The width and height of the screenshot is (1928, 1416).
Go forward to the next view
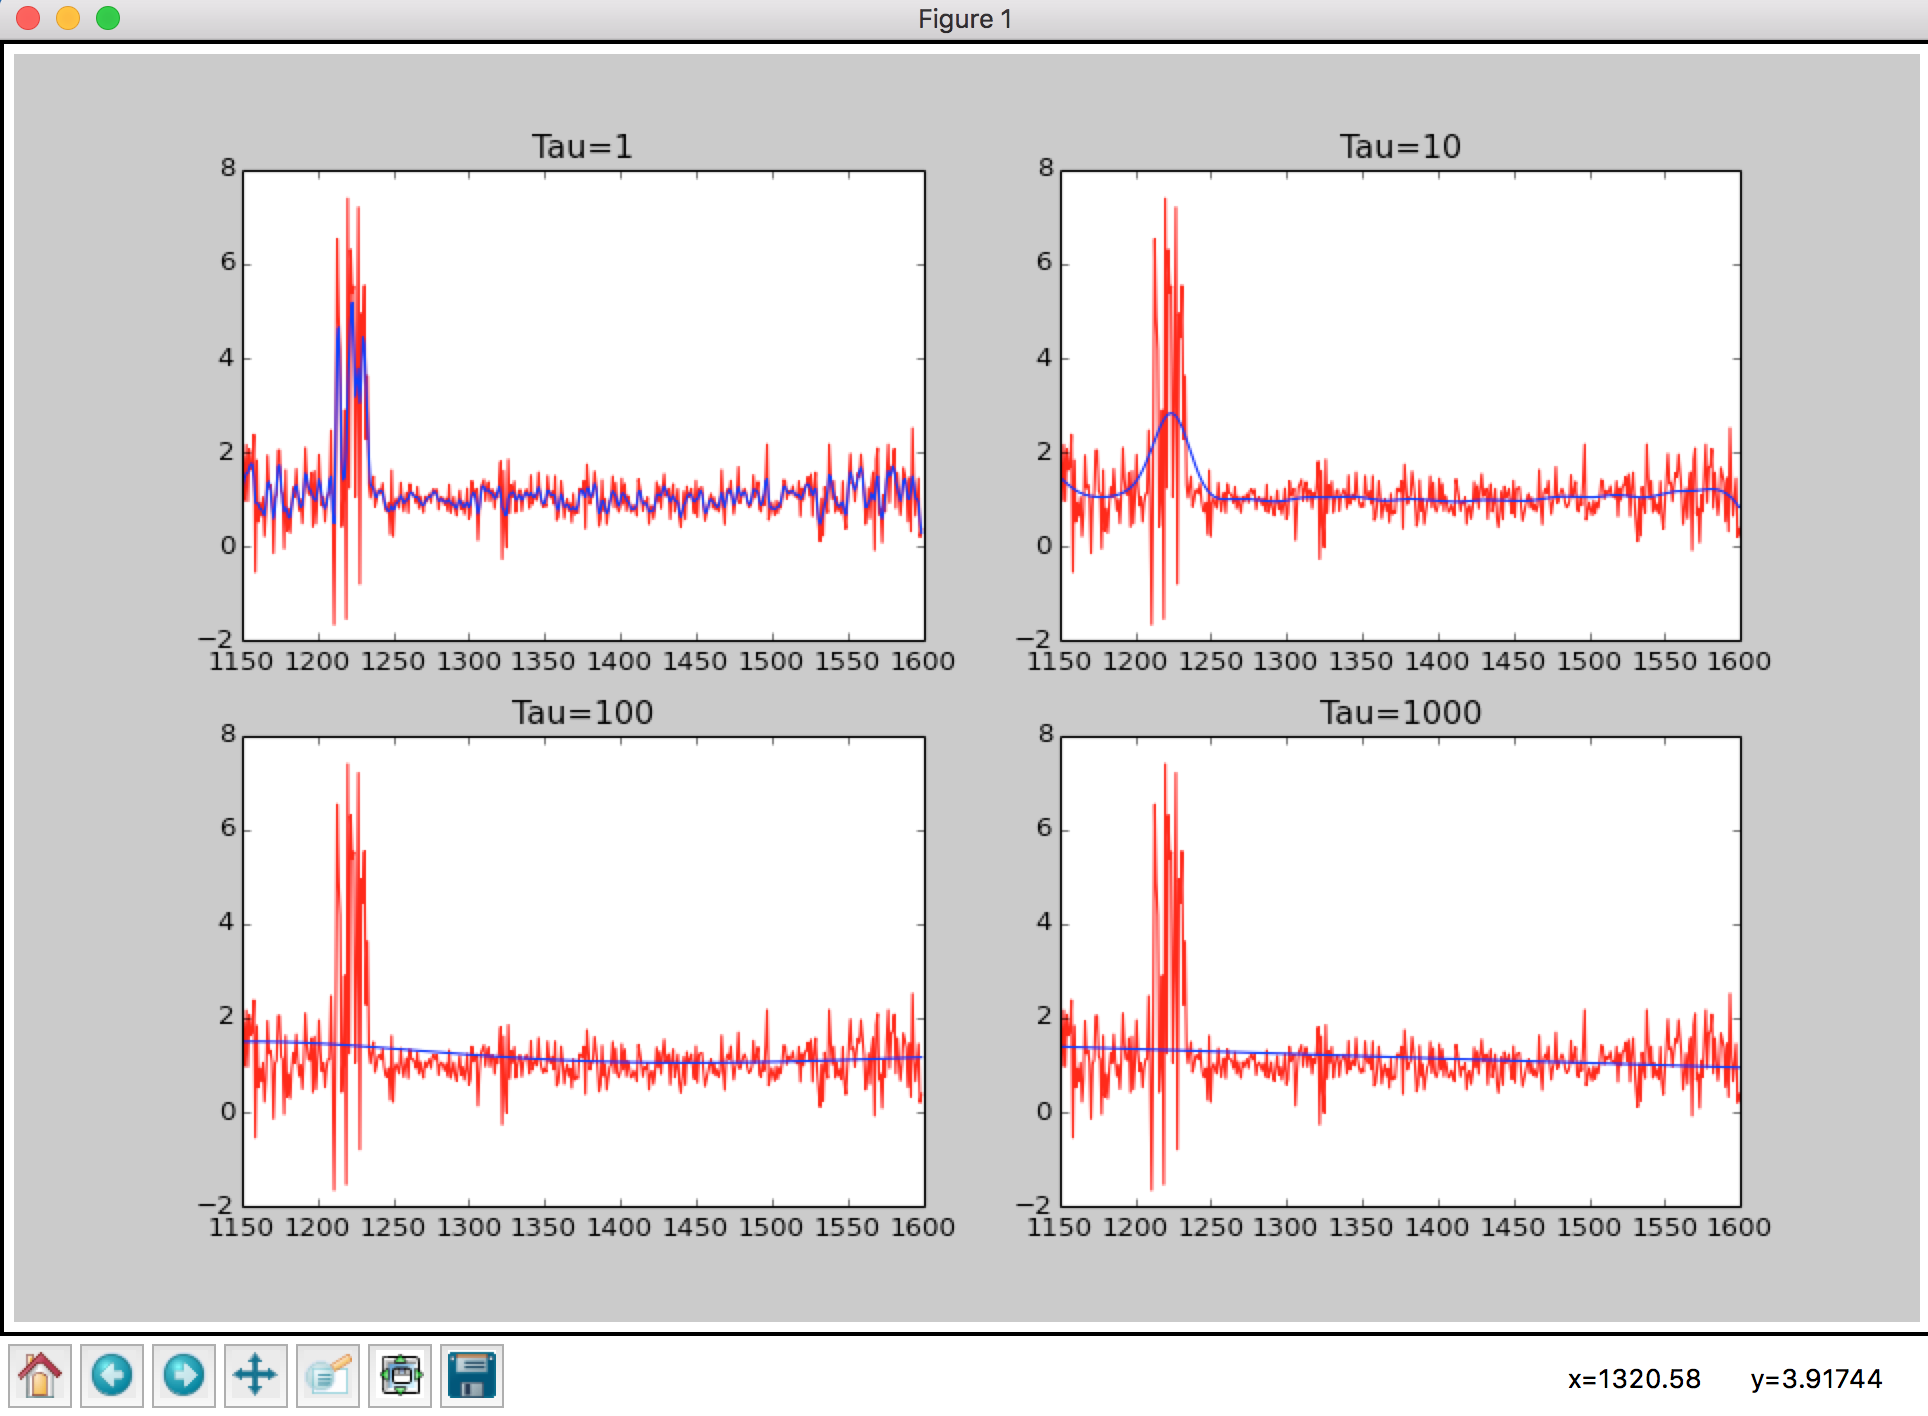click(x=184, y=1376)
